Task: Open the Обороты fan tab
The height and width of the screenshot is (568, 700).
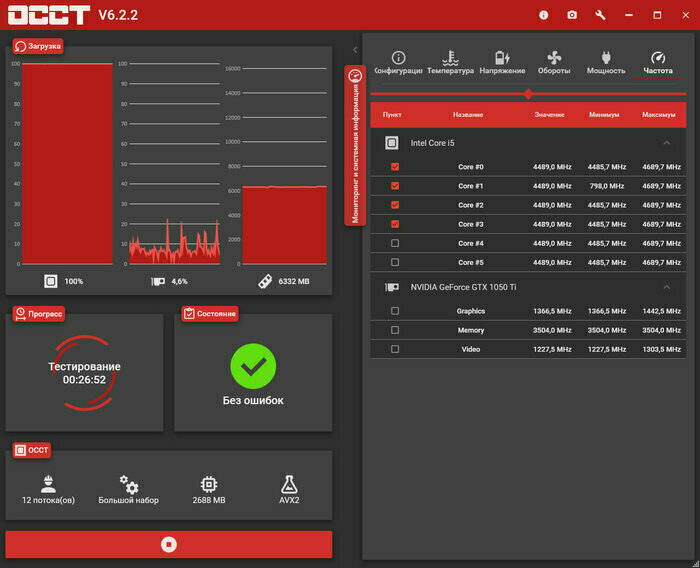Action: tap(554, 63)
